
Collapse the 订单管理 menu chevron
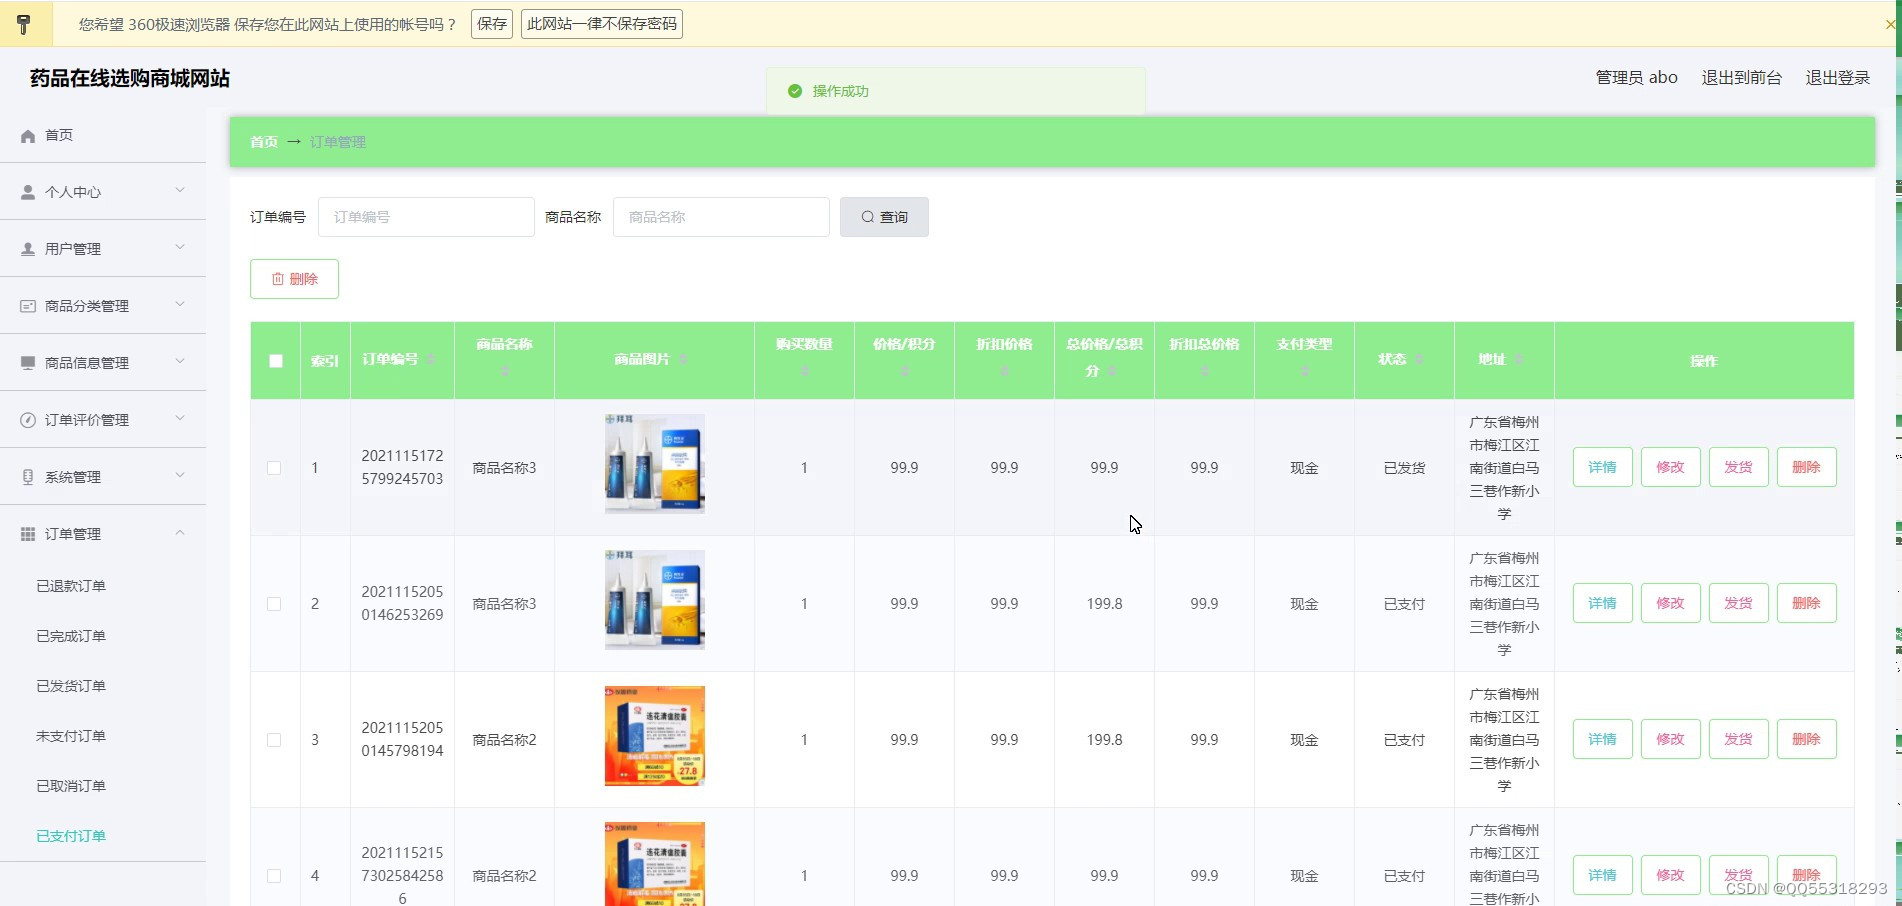180,532
